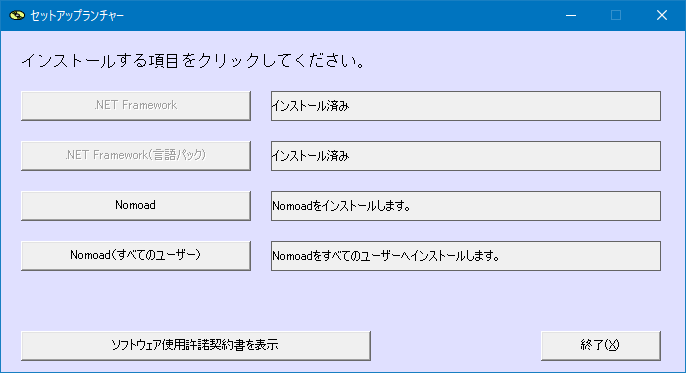The height and width of the screenshot is (373, 686).
Task: Minimize the setup launcher window
Action: pyautogui.click(x=570, y=15)
